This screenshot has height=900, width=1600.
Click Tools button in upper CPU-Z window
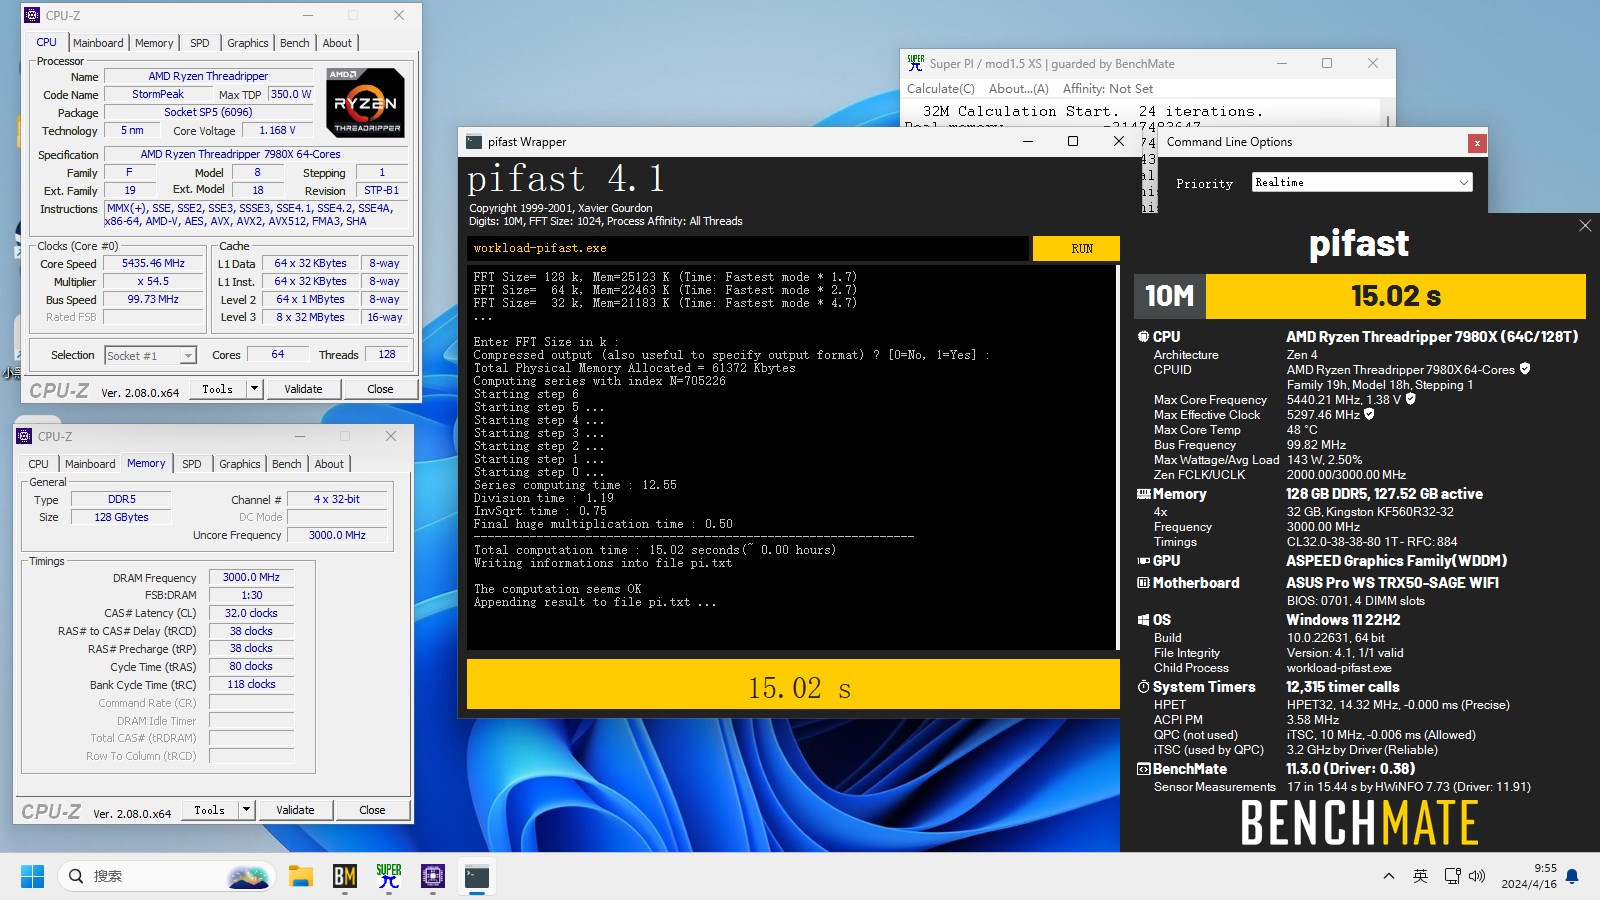(x=217, y=389)
